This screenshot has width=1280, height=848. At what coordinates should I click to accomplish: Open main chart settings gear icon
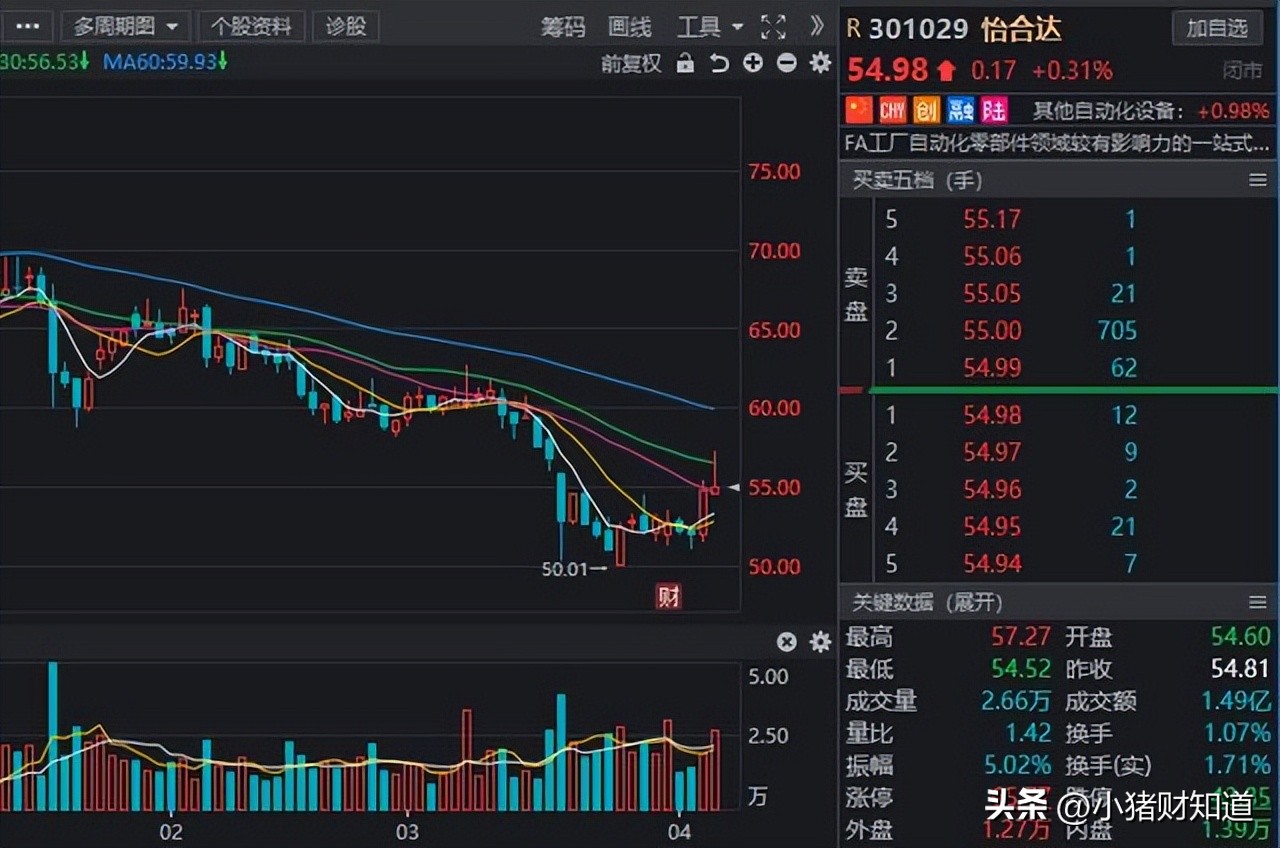coord(820,63)
